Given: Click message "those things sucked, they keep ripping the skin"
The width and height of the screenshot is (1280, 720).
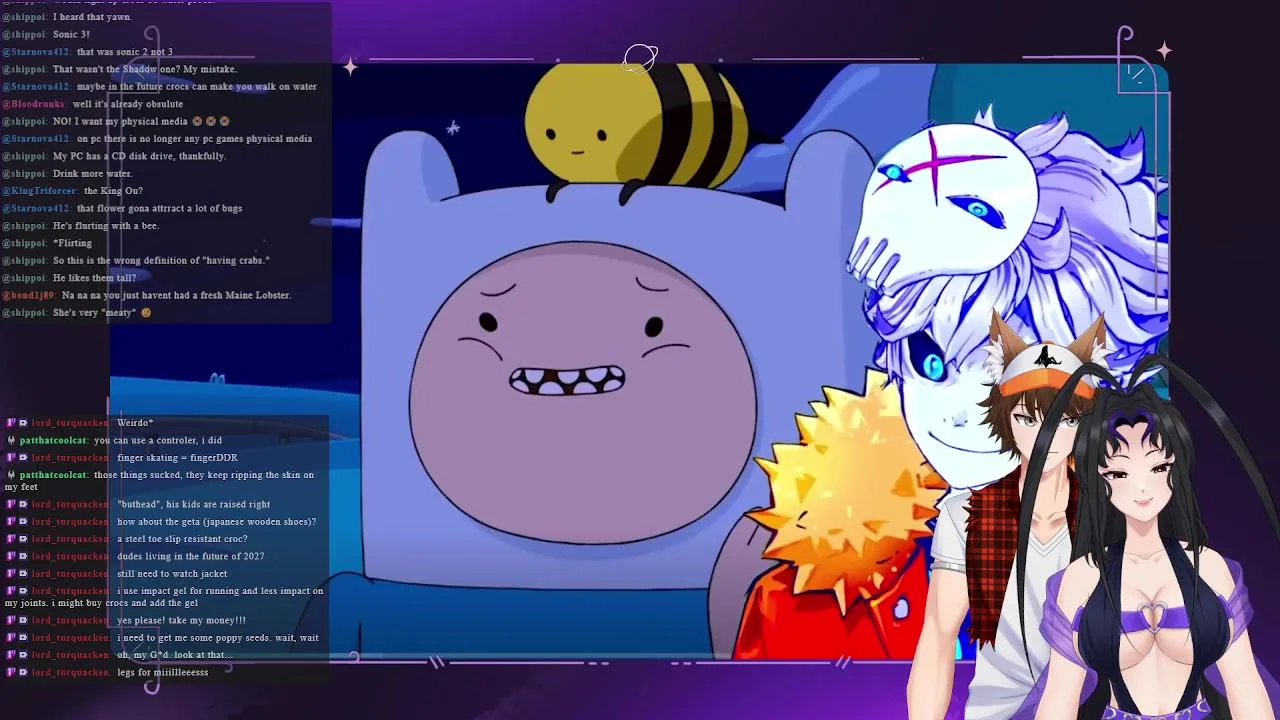Looking at the screenshot, I should (160, 481).
